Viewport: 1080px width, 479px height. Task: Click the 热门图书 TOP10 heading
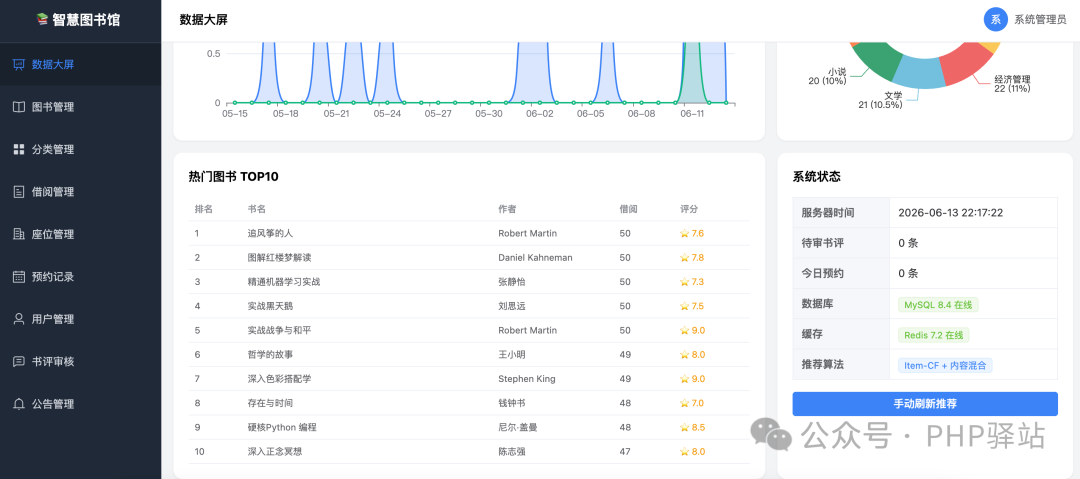233,176
